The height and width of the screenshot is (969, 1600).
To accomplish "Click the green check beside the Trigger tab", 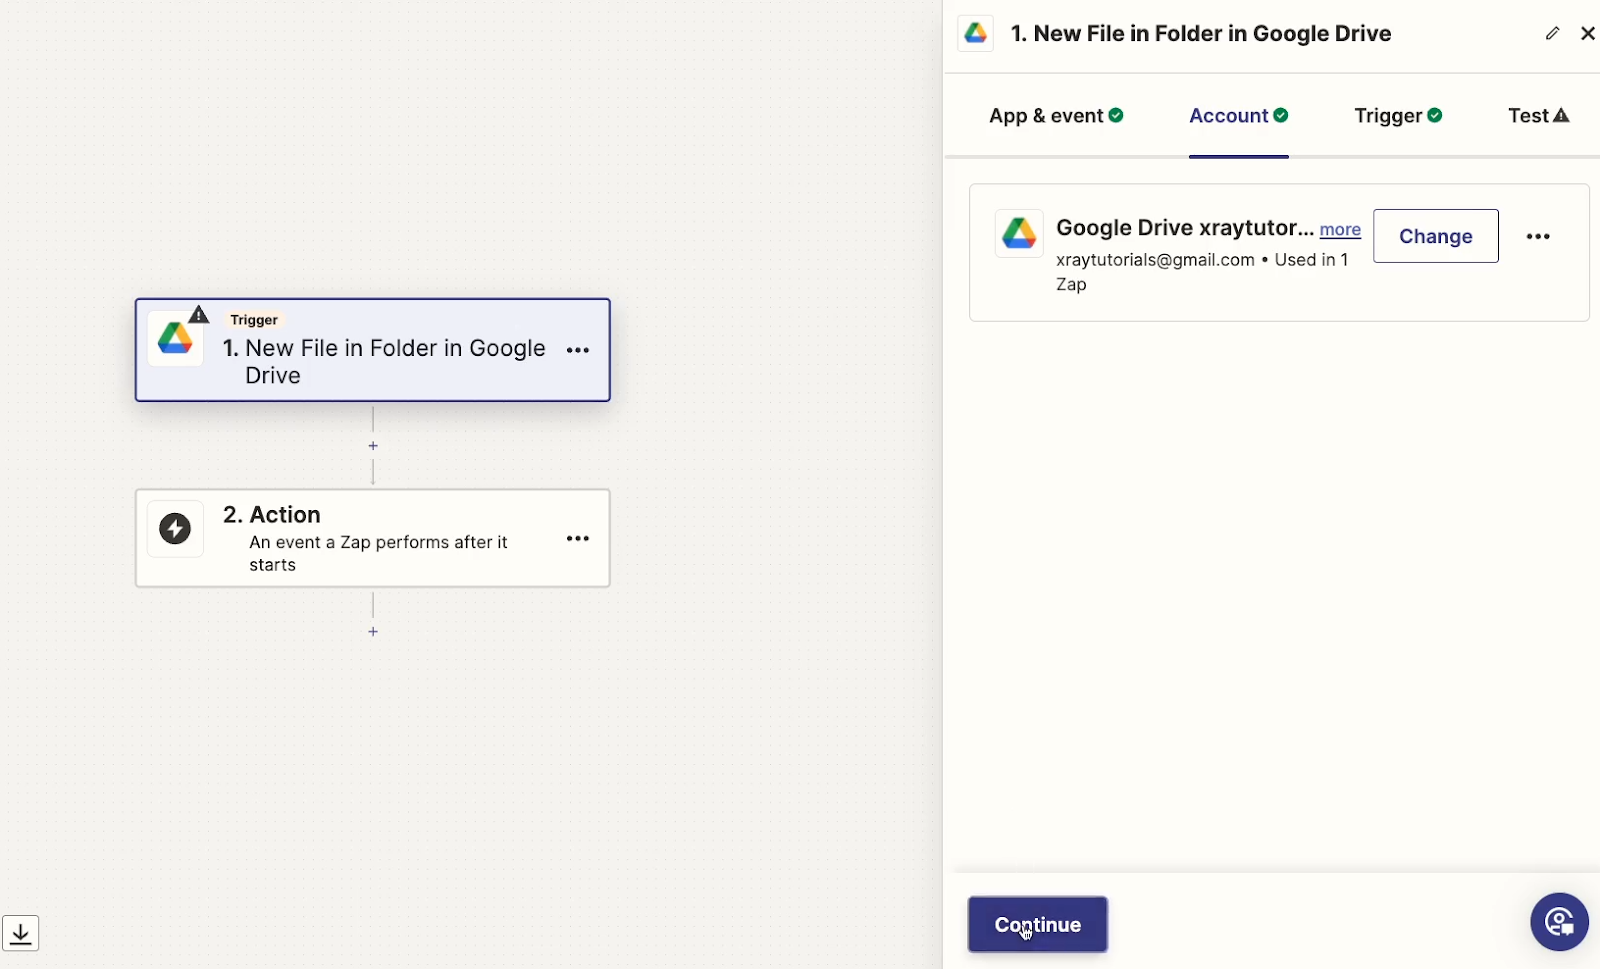I will pyautogui.click(x=1435, y=116).
